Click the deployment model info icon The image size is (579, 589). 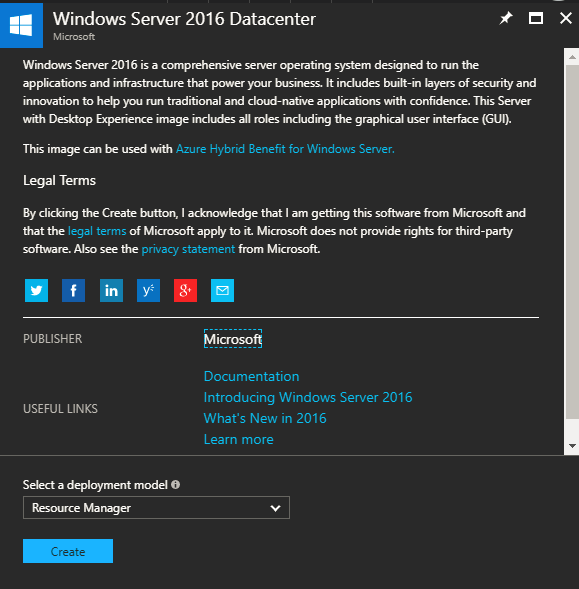[x=175, y=485]
